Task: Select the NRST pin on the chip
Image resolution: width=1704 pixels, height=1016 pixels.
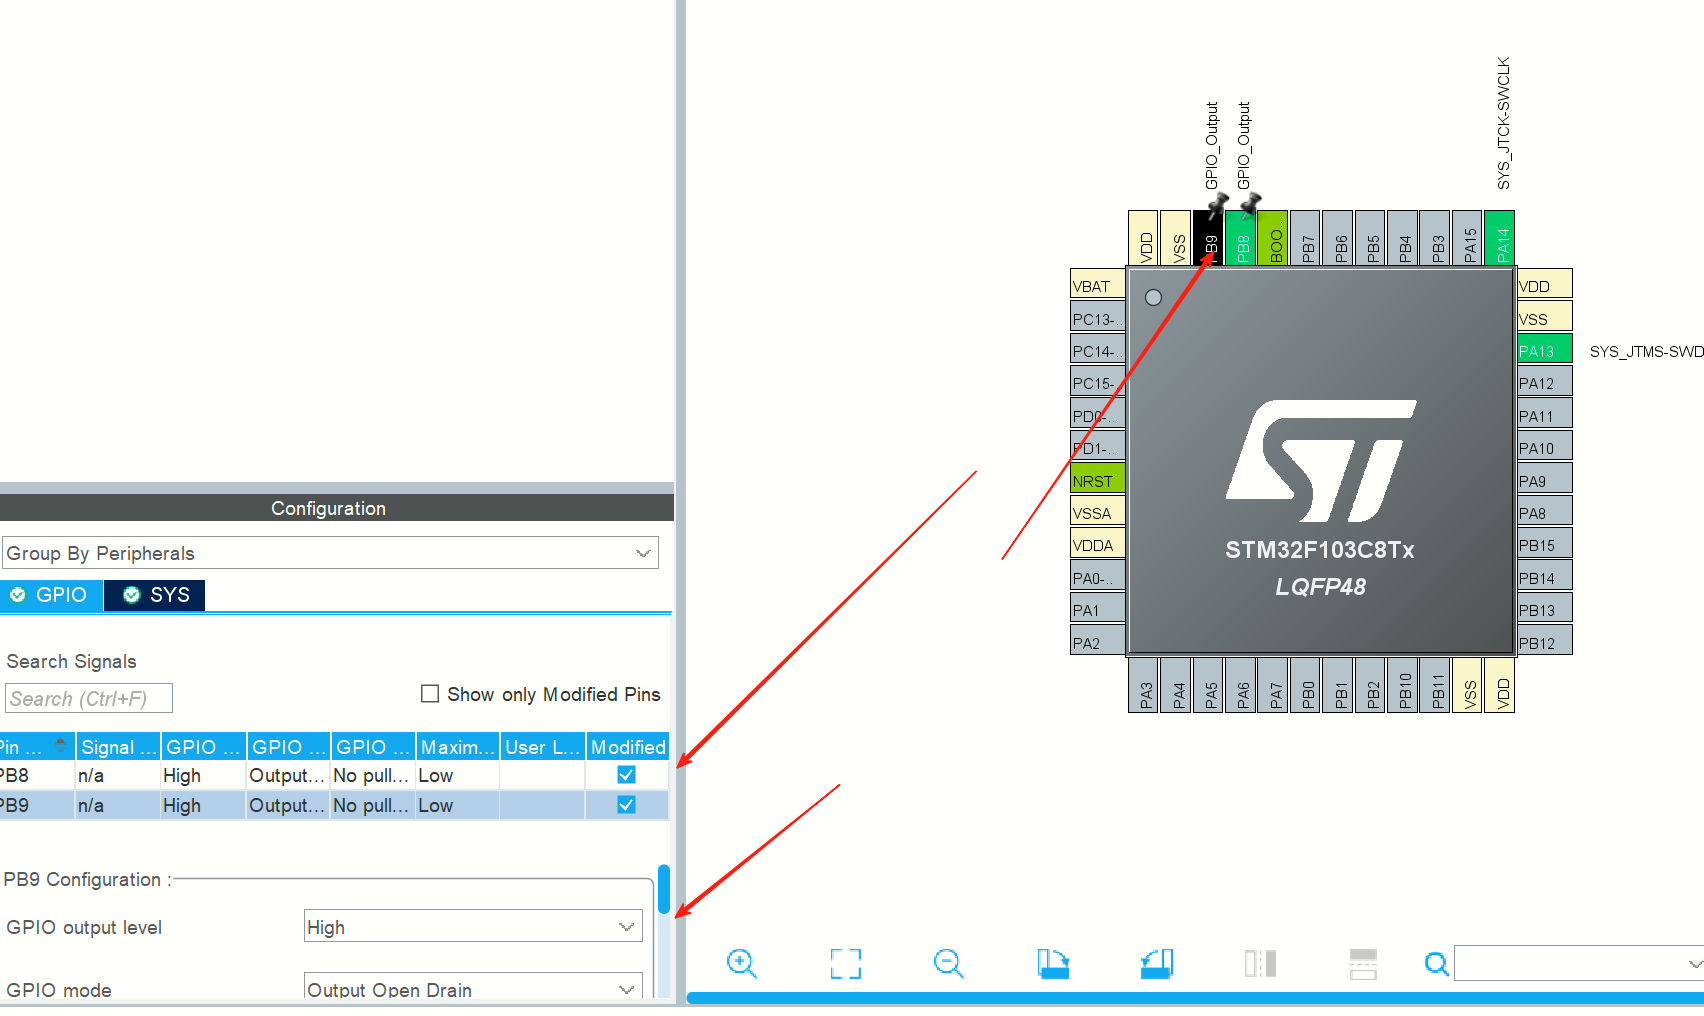Action: point(1098,479)
